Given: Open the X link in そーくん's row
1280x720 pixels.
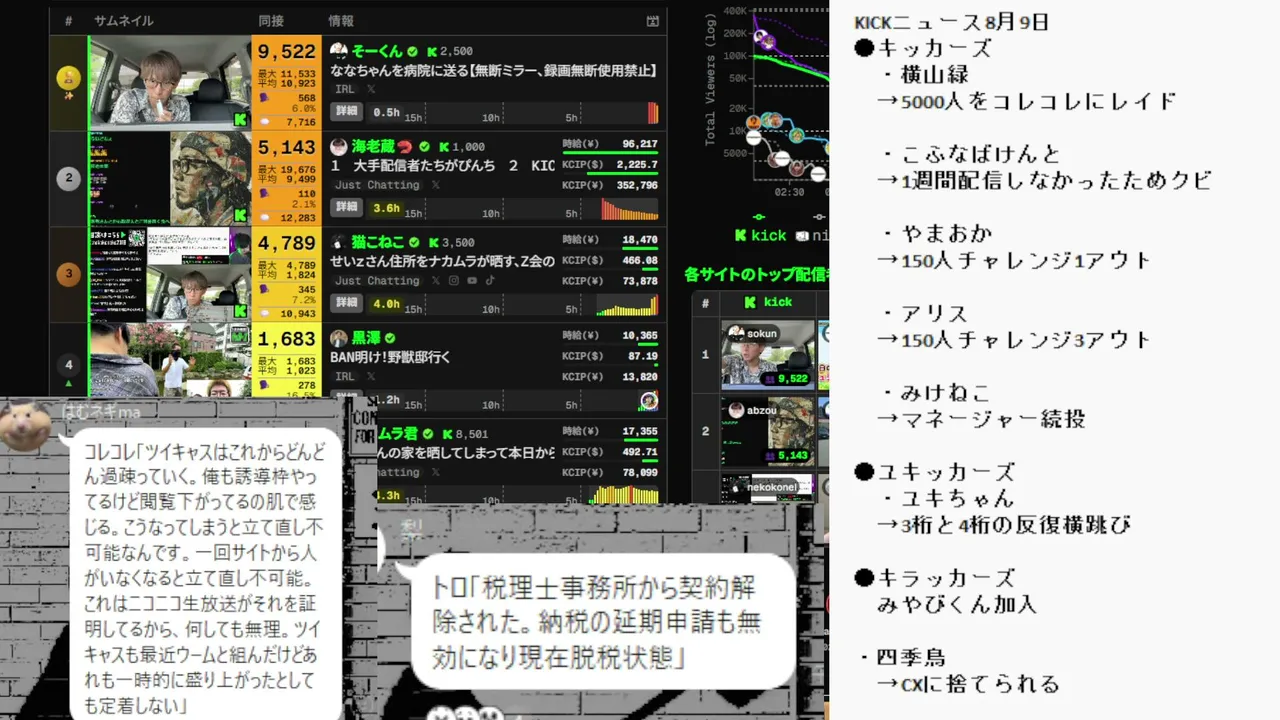Looking at the screenshot, I should pyautogui.click(x=372, y=89).
